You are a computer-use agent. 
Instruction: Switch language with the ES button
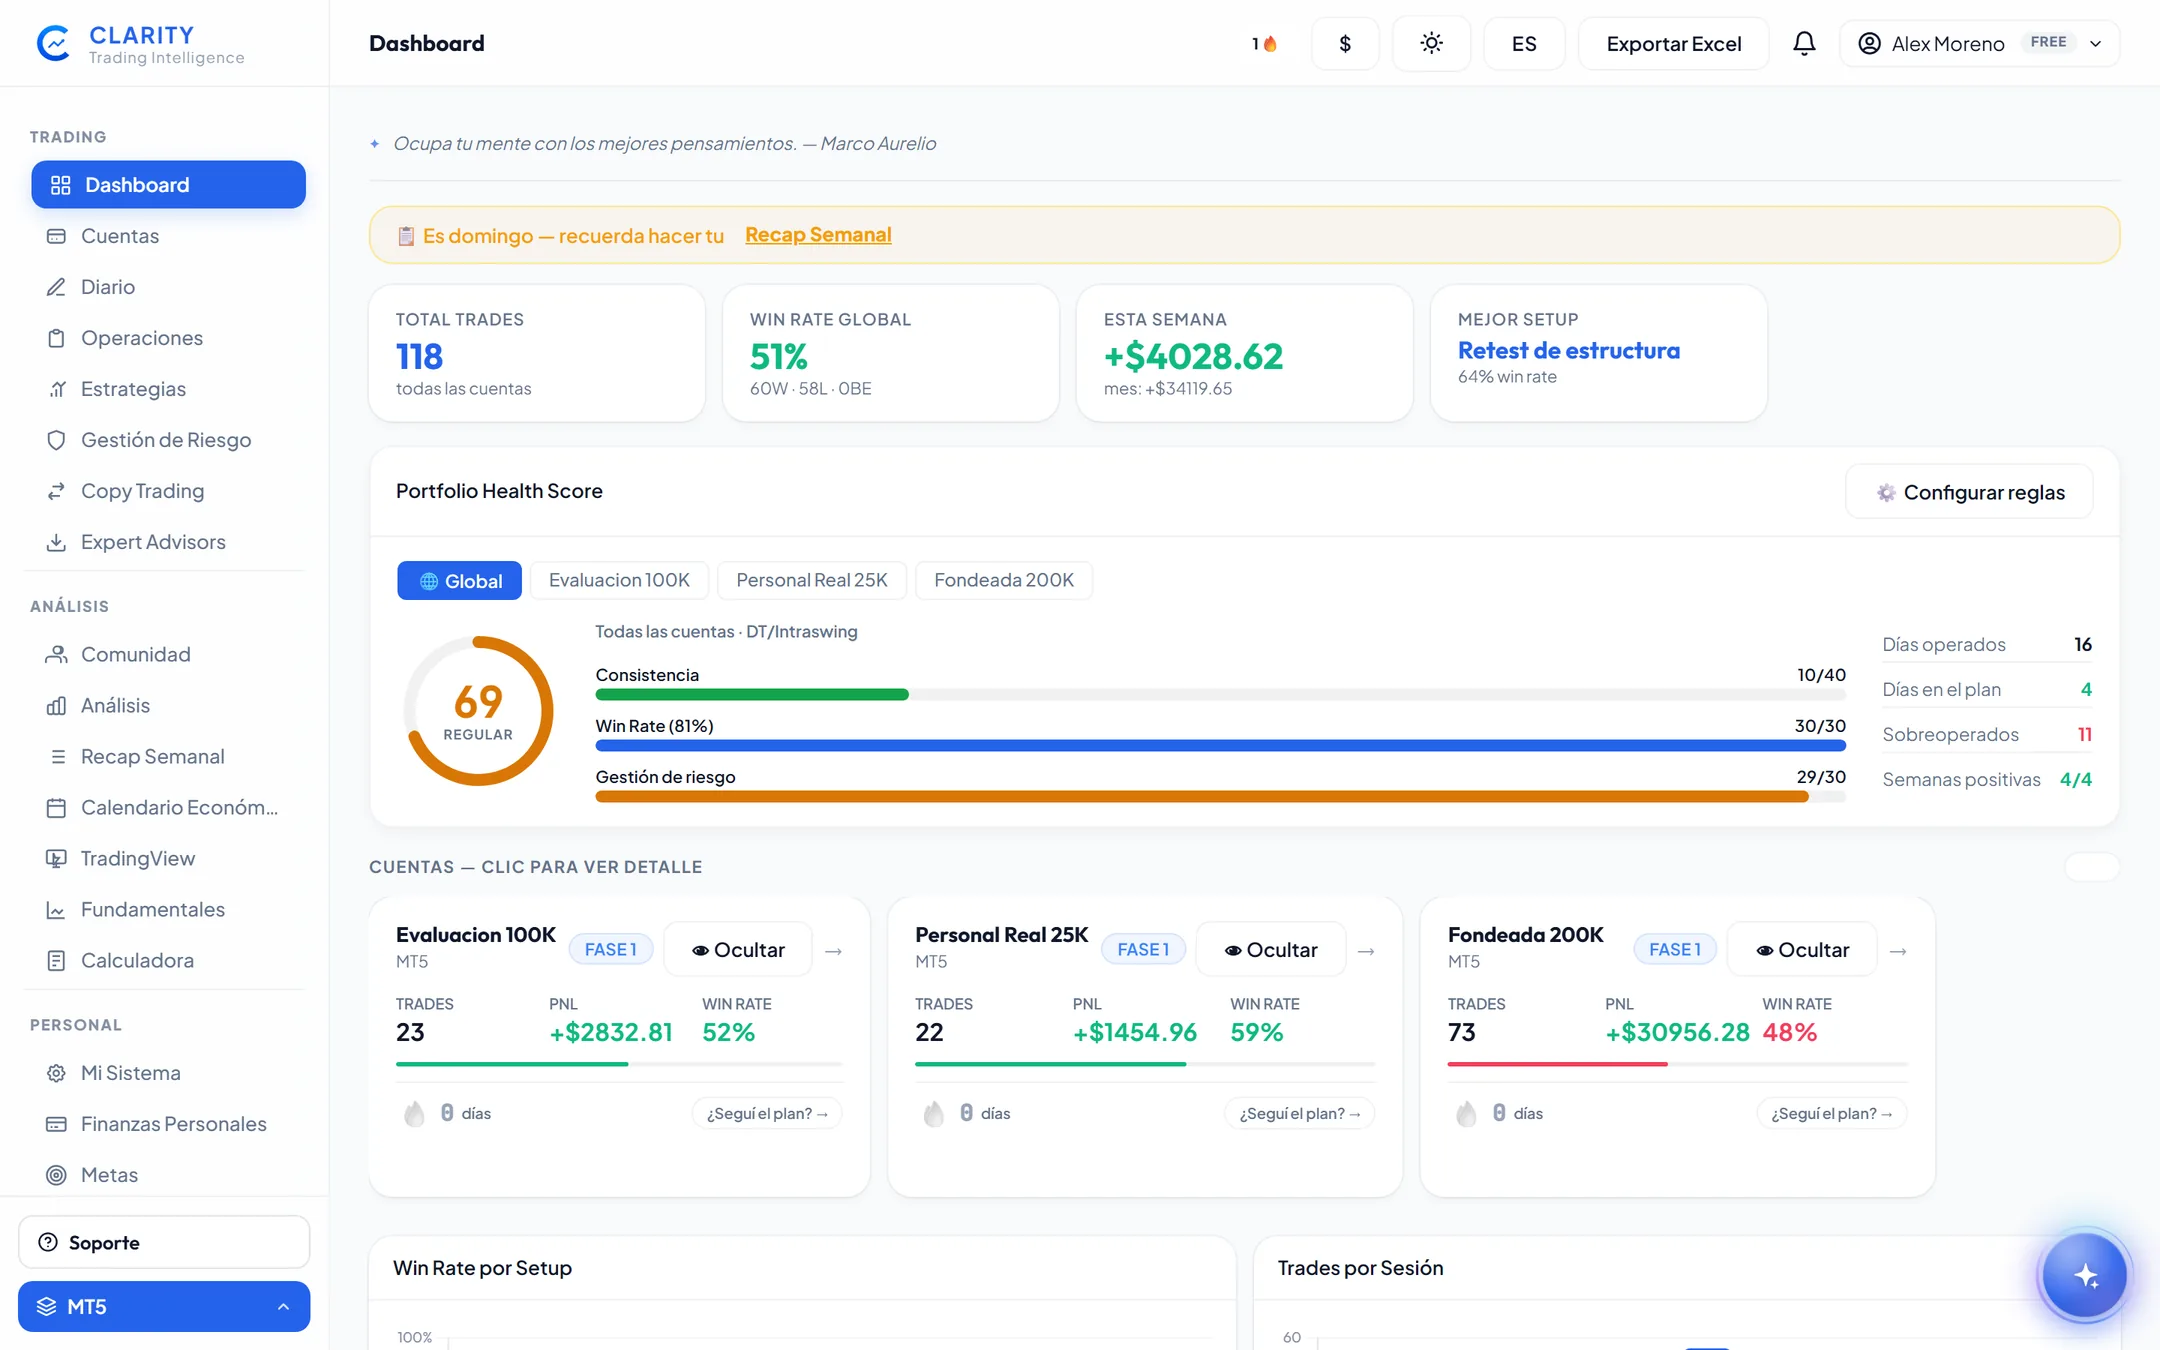point(1524,43)
